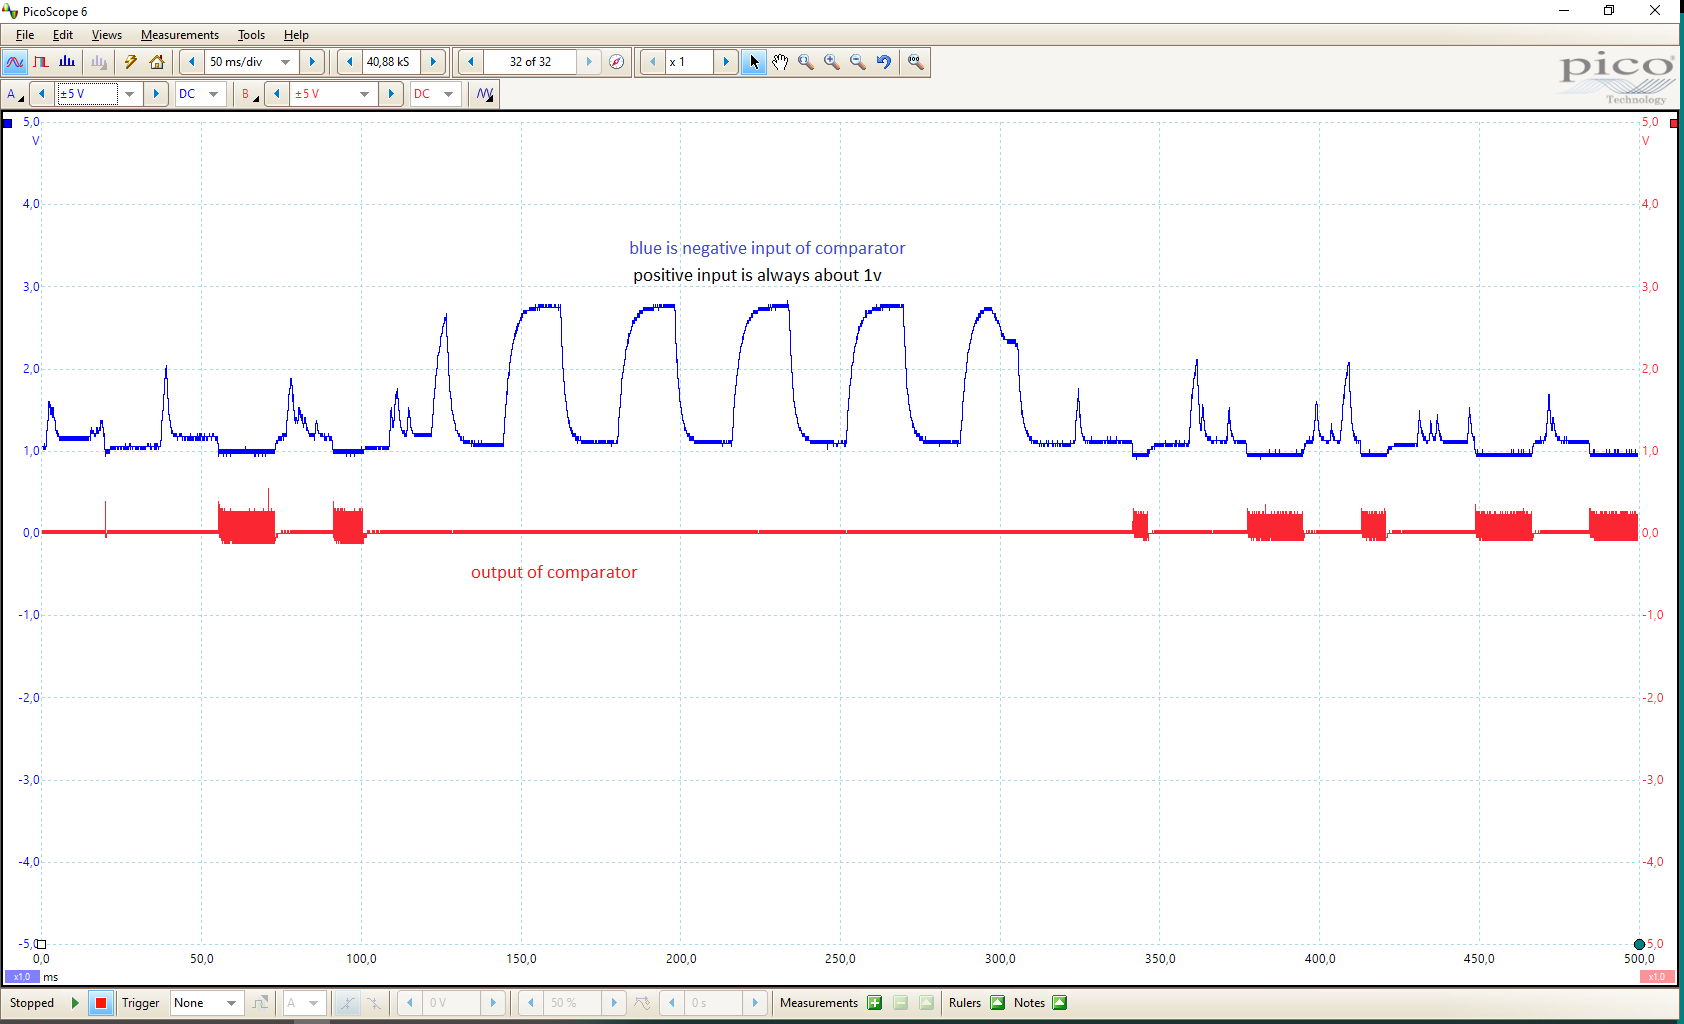Open Channel B options button
This screenshot has height=1024, width=1684.
tap(248, 94)
